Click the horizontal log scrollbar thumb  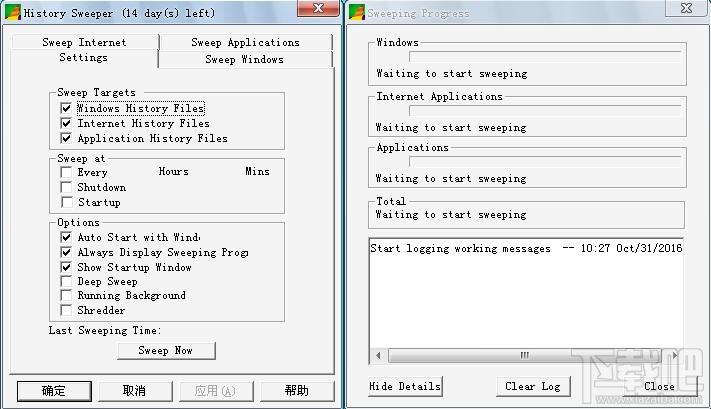[x=525, y=355]
